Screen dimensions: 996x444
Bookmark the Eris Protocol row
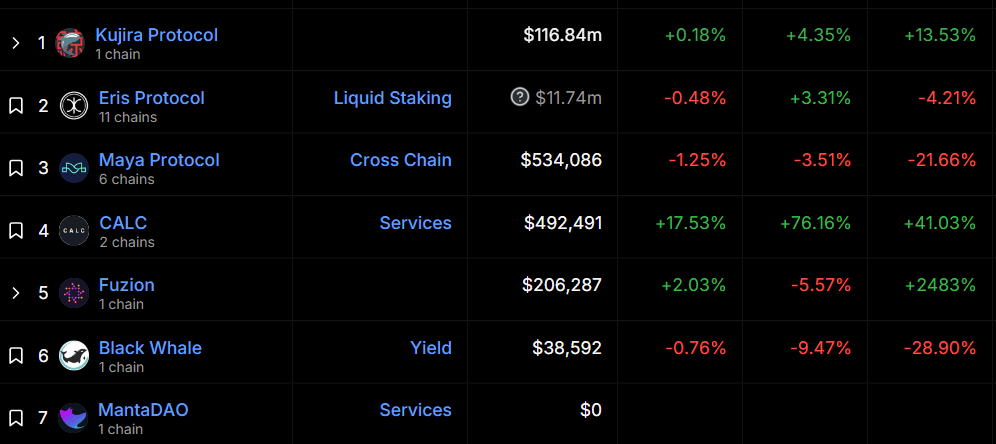click(16, 106)
